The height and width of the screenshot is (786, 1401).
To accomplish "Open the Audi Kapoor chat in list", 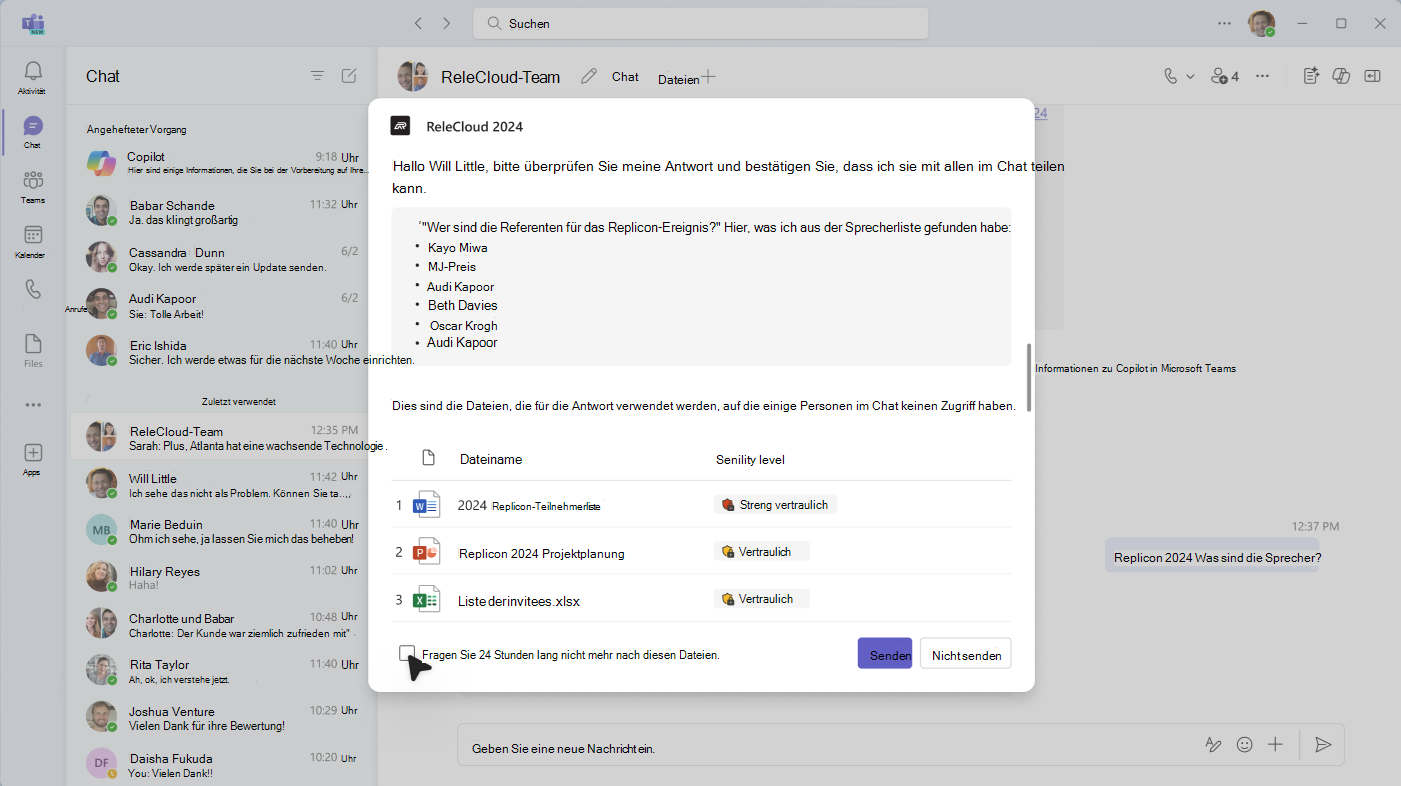I will (x=222, y=305).
